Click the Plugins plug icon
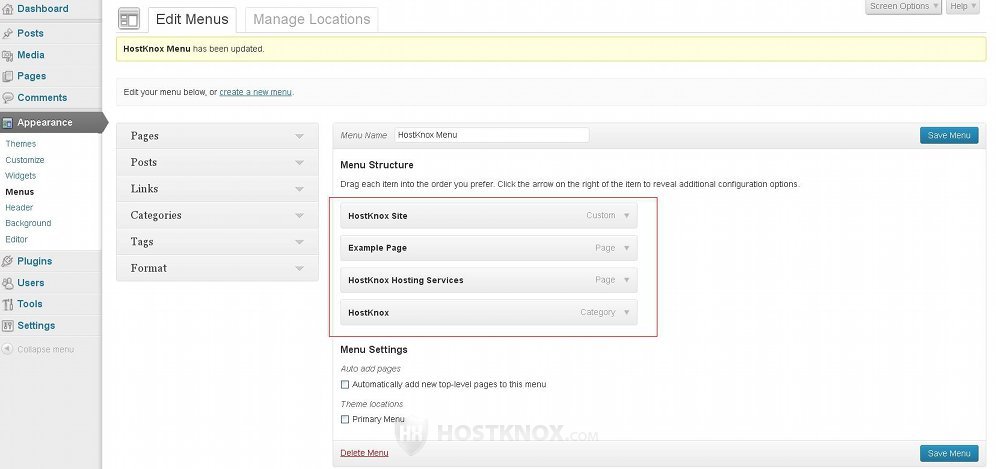996x469 pixels. pos(8,261)
